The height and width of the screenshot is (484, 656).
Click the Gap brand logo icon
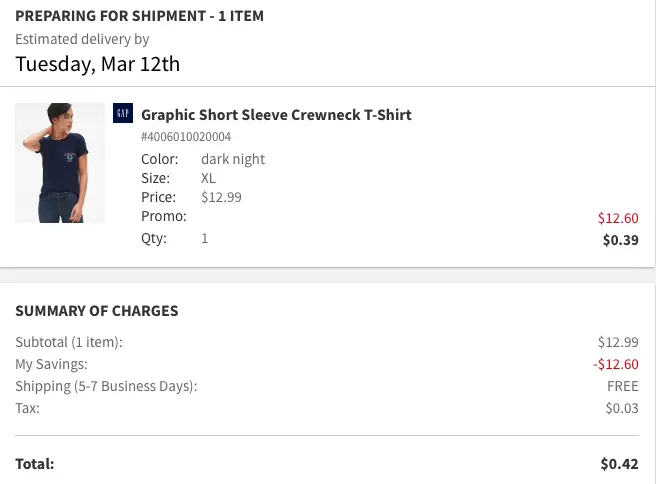(x=123, y=113)
